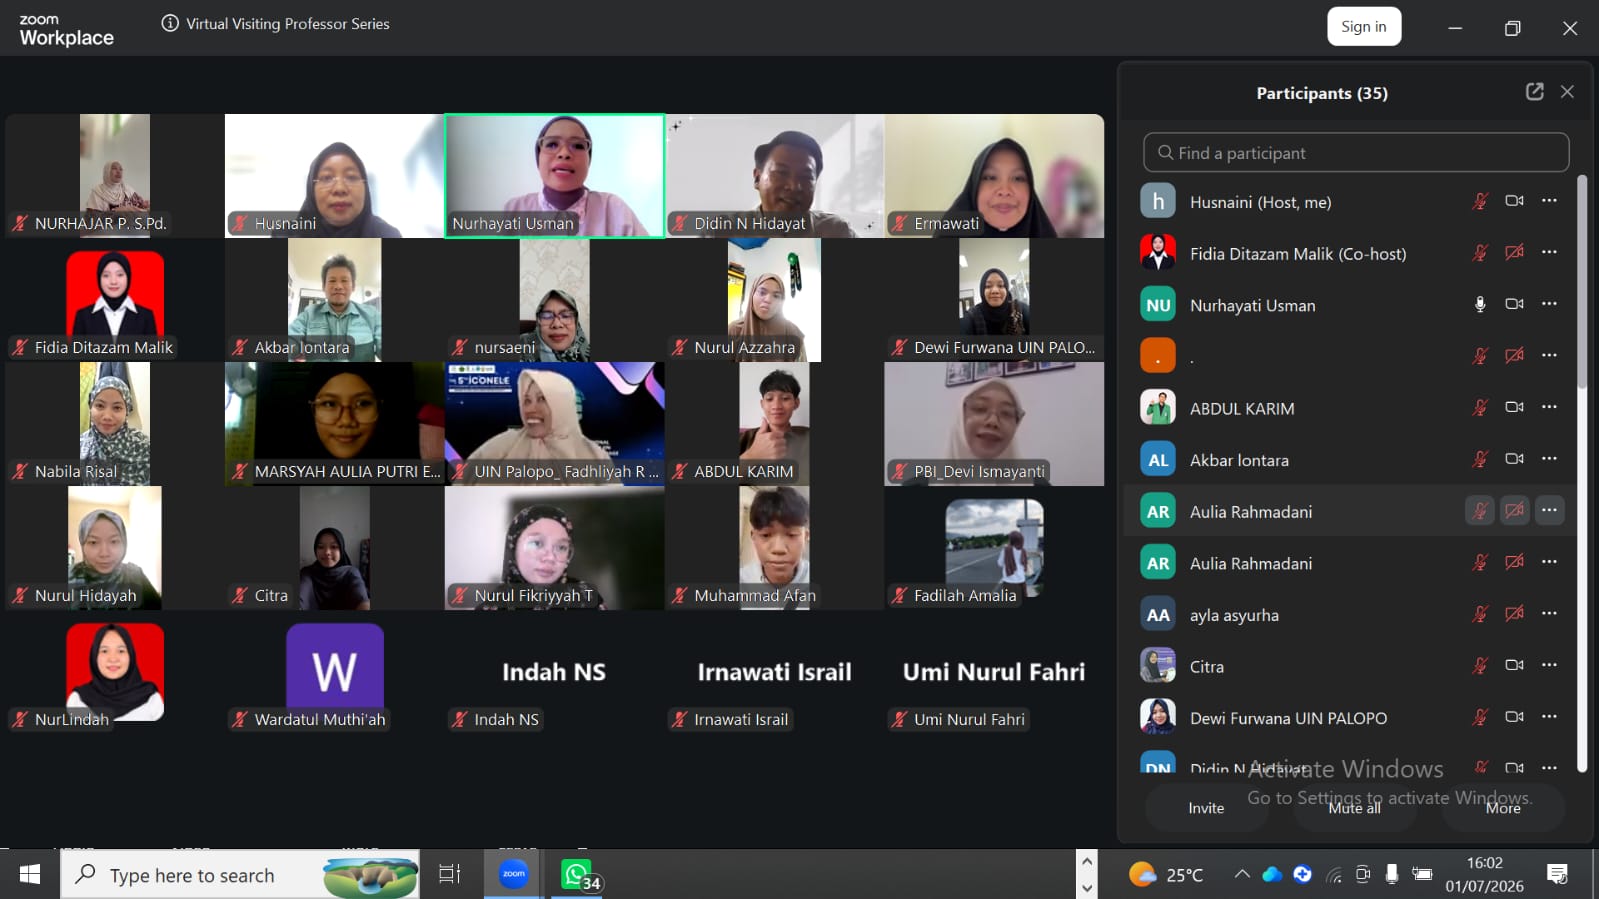Open more menu on highlighted Aulia Rahmadani row
The image size is (1599, 899).
1549,511
